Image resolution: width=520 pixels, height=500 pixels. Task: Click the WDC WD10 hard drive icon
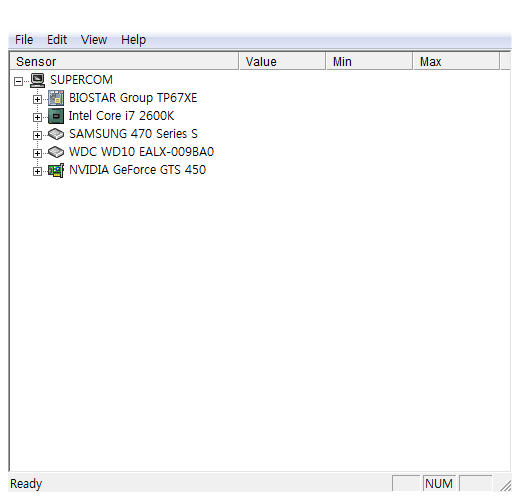pyautogui.click(x=56, y=152)
